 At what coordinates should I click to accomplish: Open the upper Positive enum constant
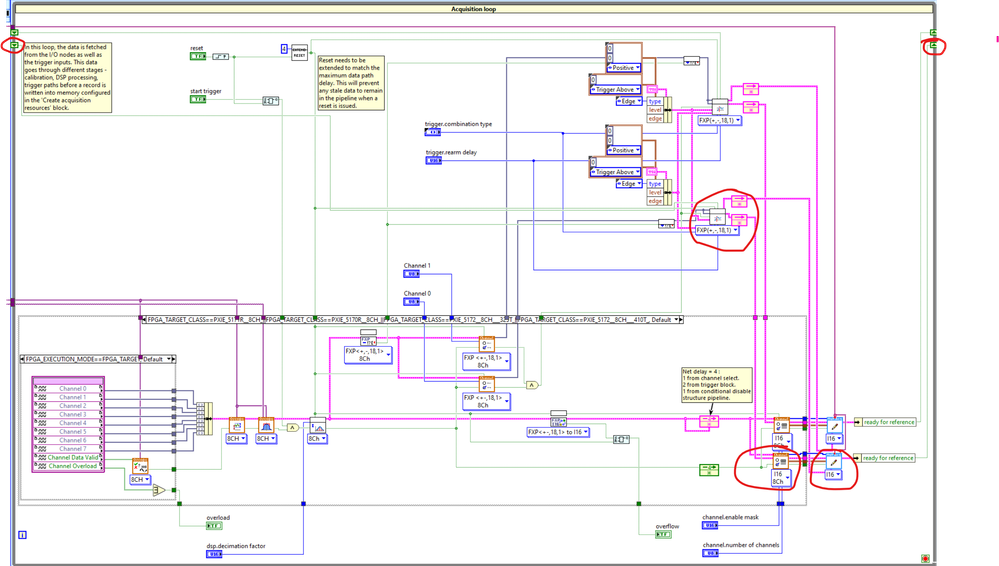tap(624, 68)
